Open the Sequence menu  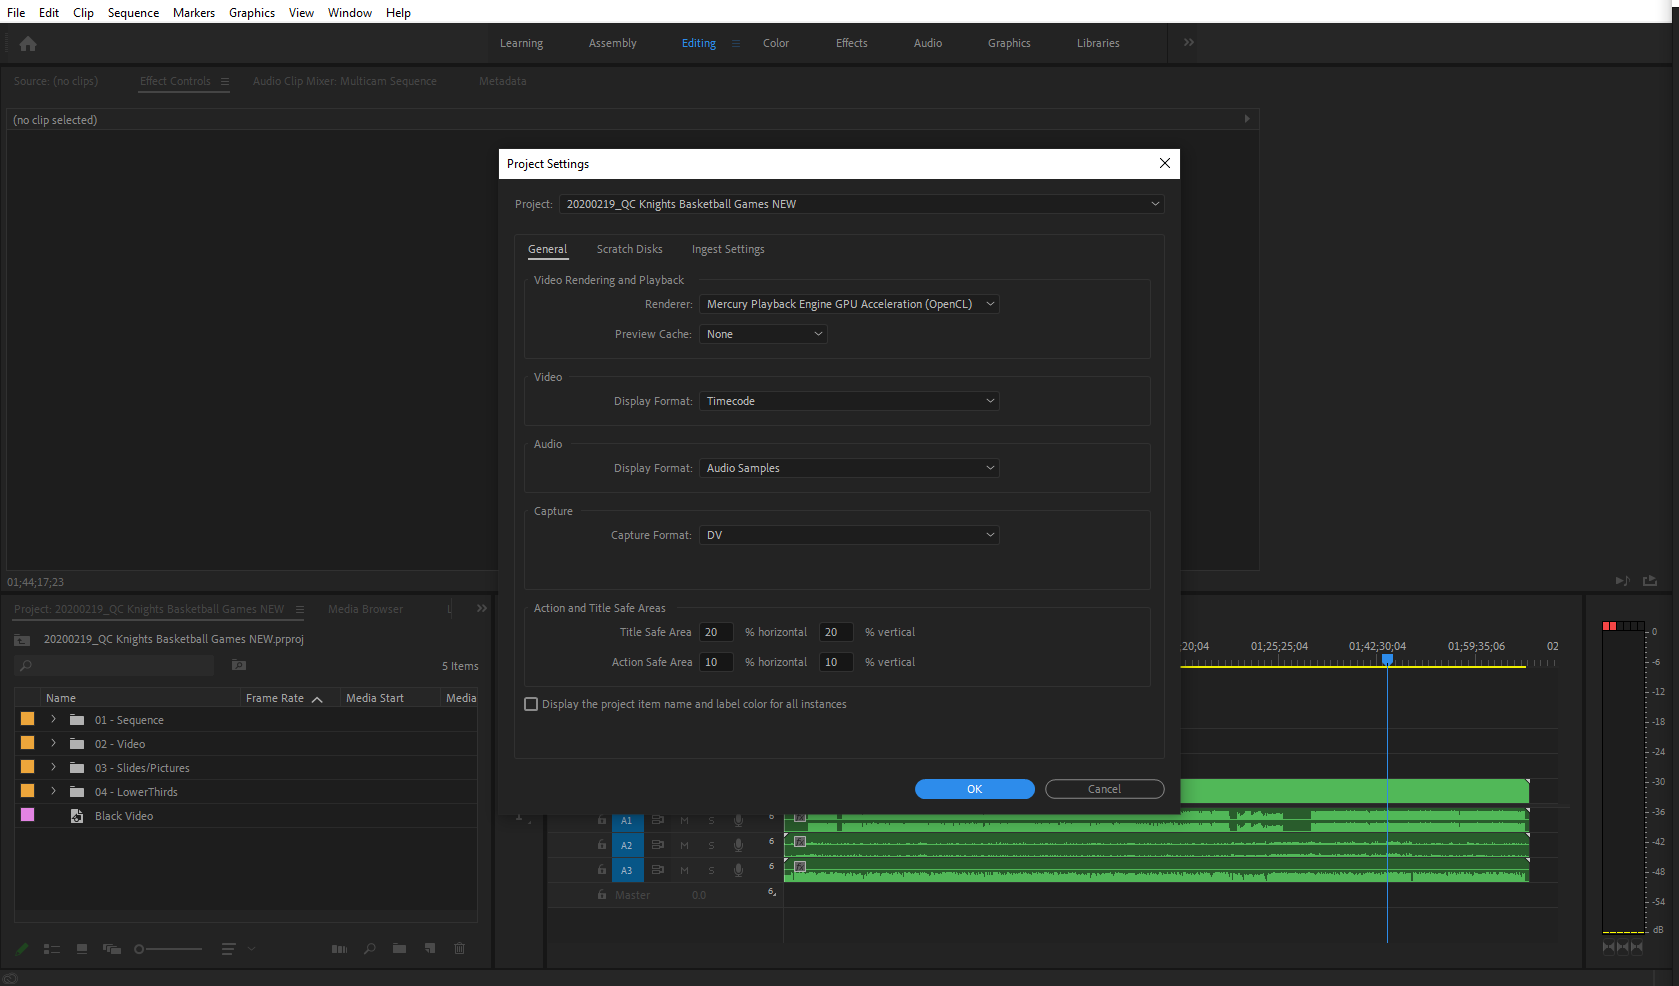[x=132, y=12]
